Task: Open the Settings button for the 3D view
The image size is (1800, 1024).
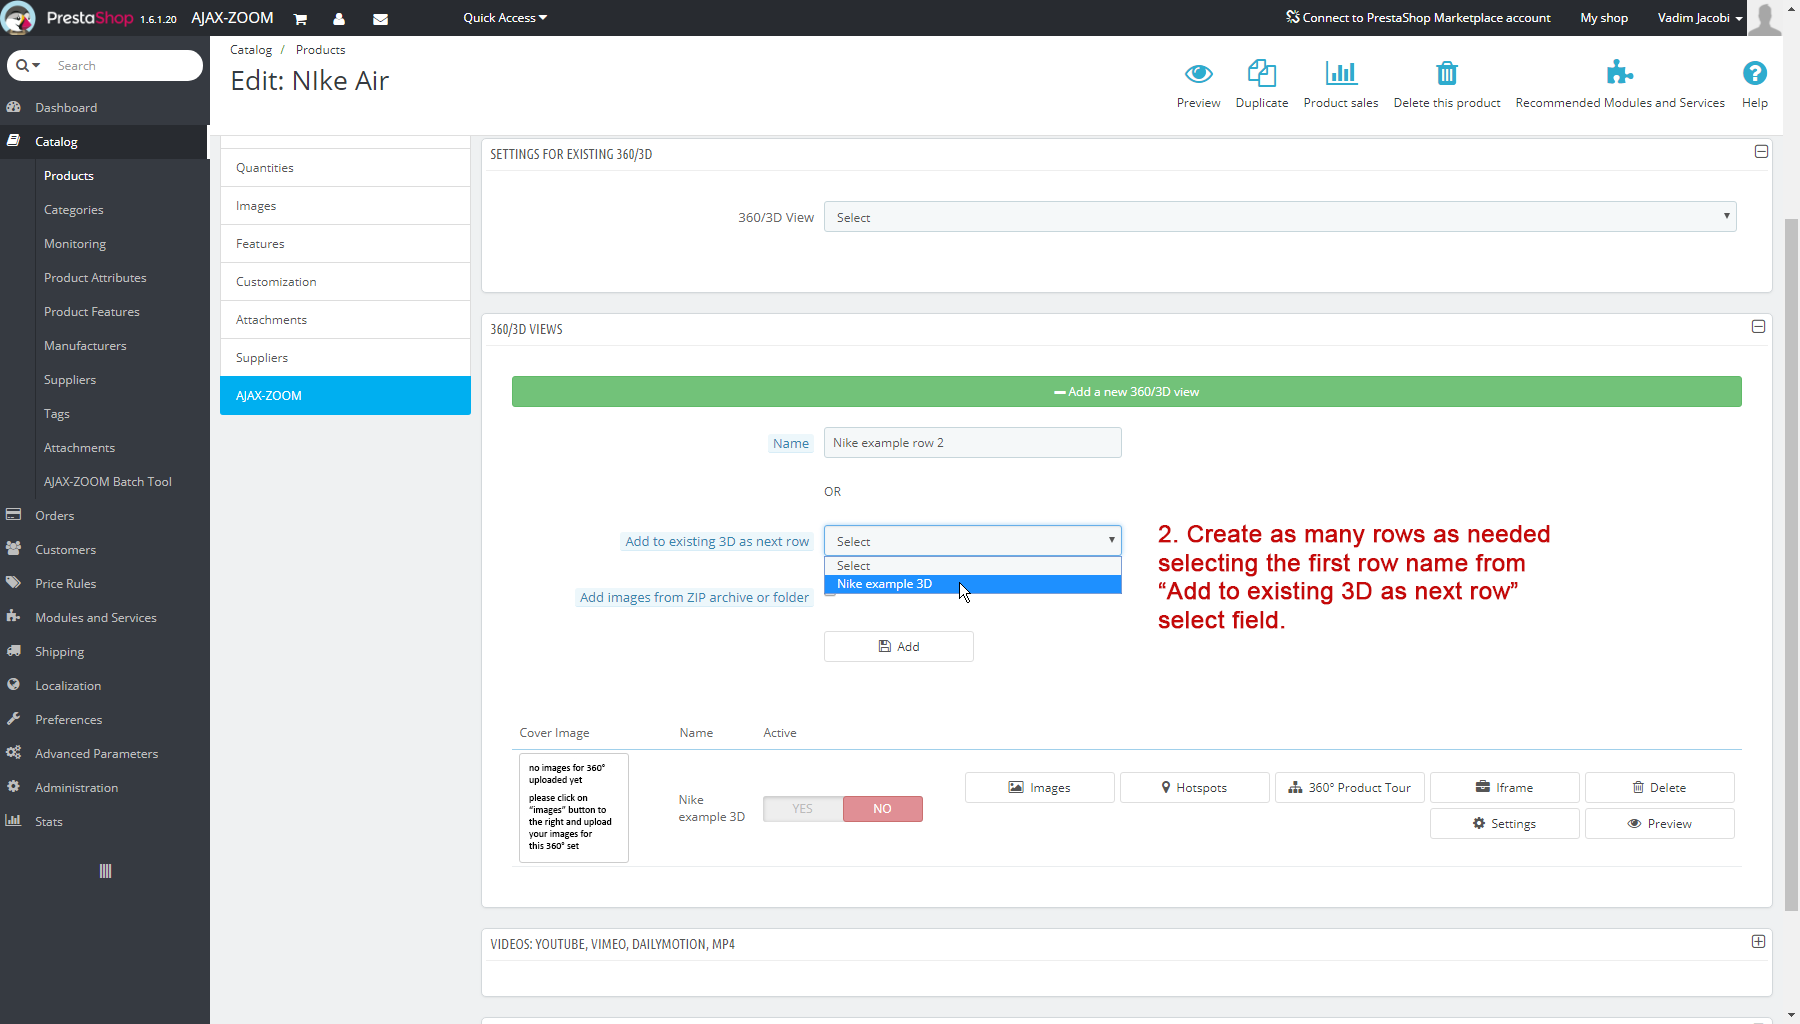Action: 1505,824
